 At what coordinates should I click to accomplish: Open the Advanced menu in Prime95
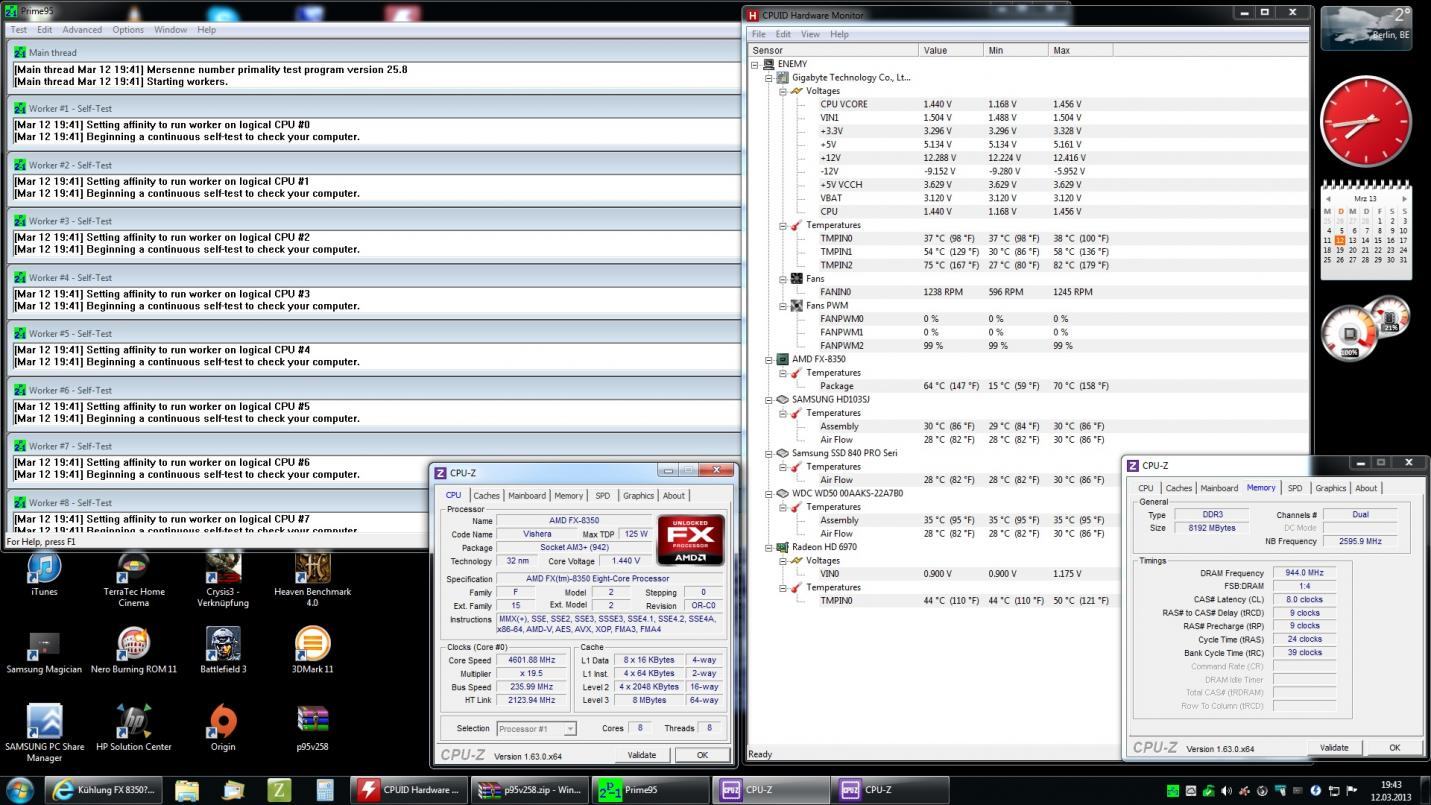[82, 29]
